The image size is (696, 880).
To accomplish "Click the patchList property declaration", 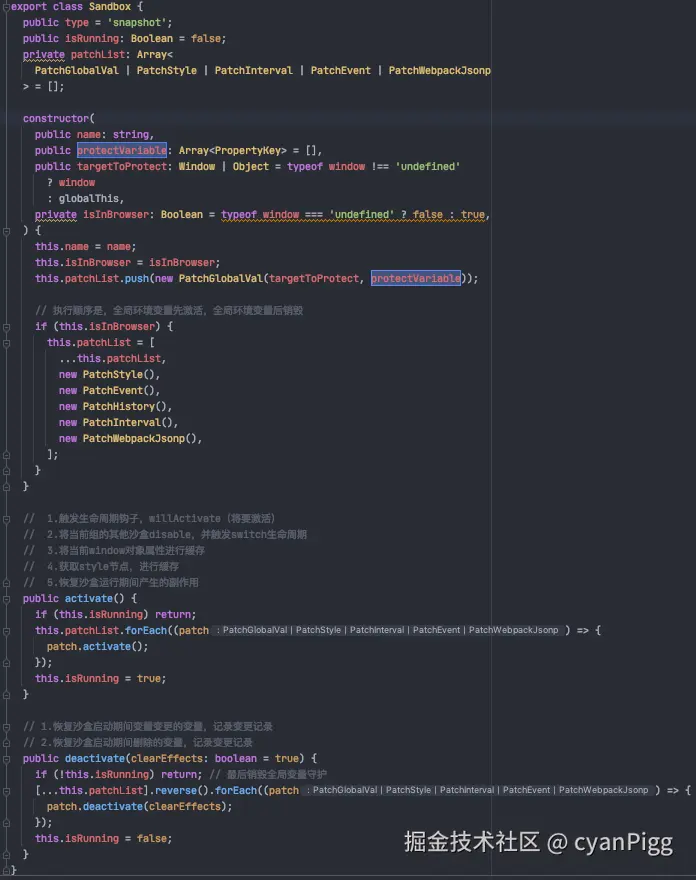I will pos(98,54).
